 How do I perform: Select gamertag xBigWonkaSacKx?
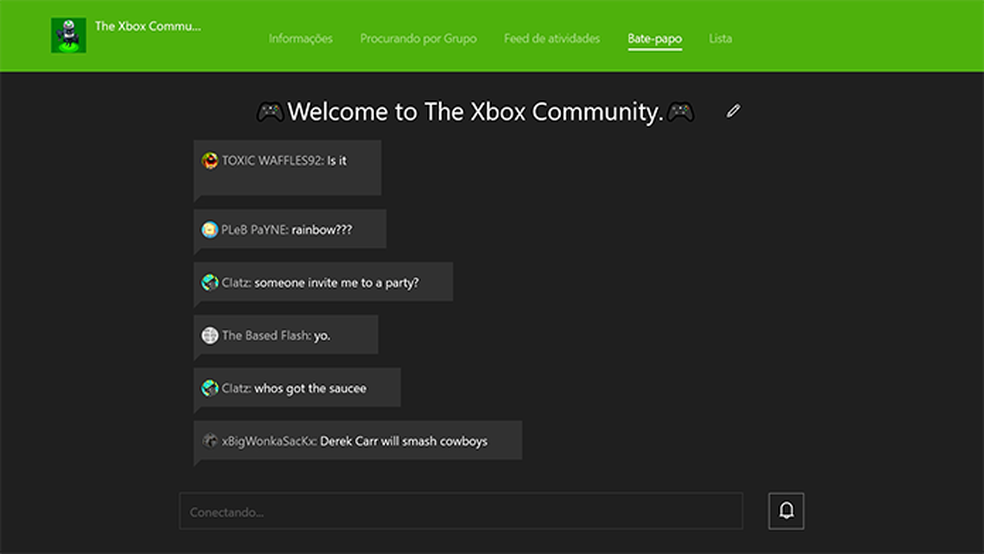pyautogui.click(x=269, y=441)
